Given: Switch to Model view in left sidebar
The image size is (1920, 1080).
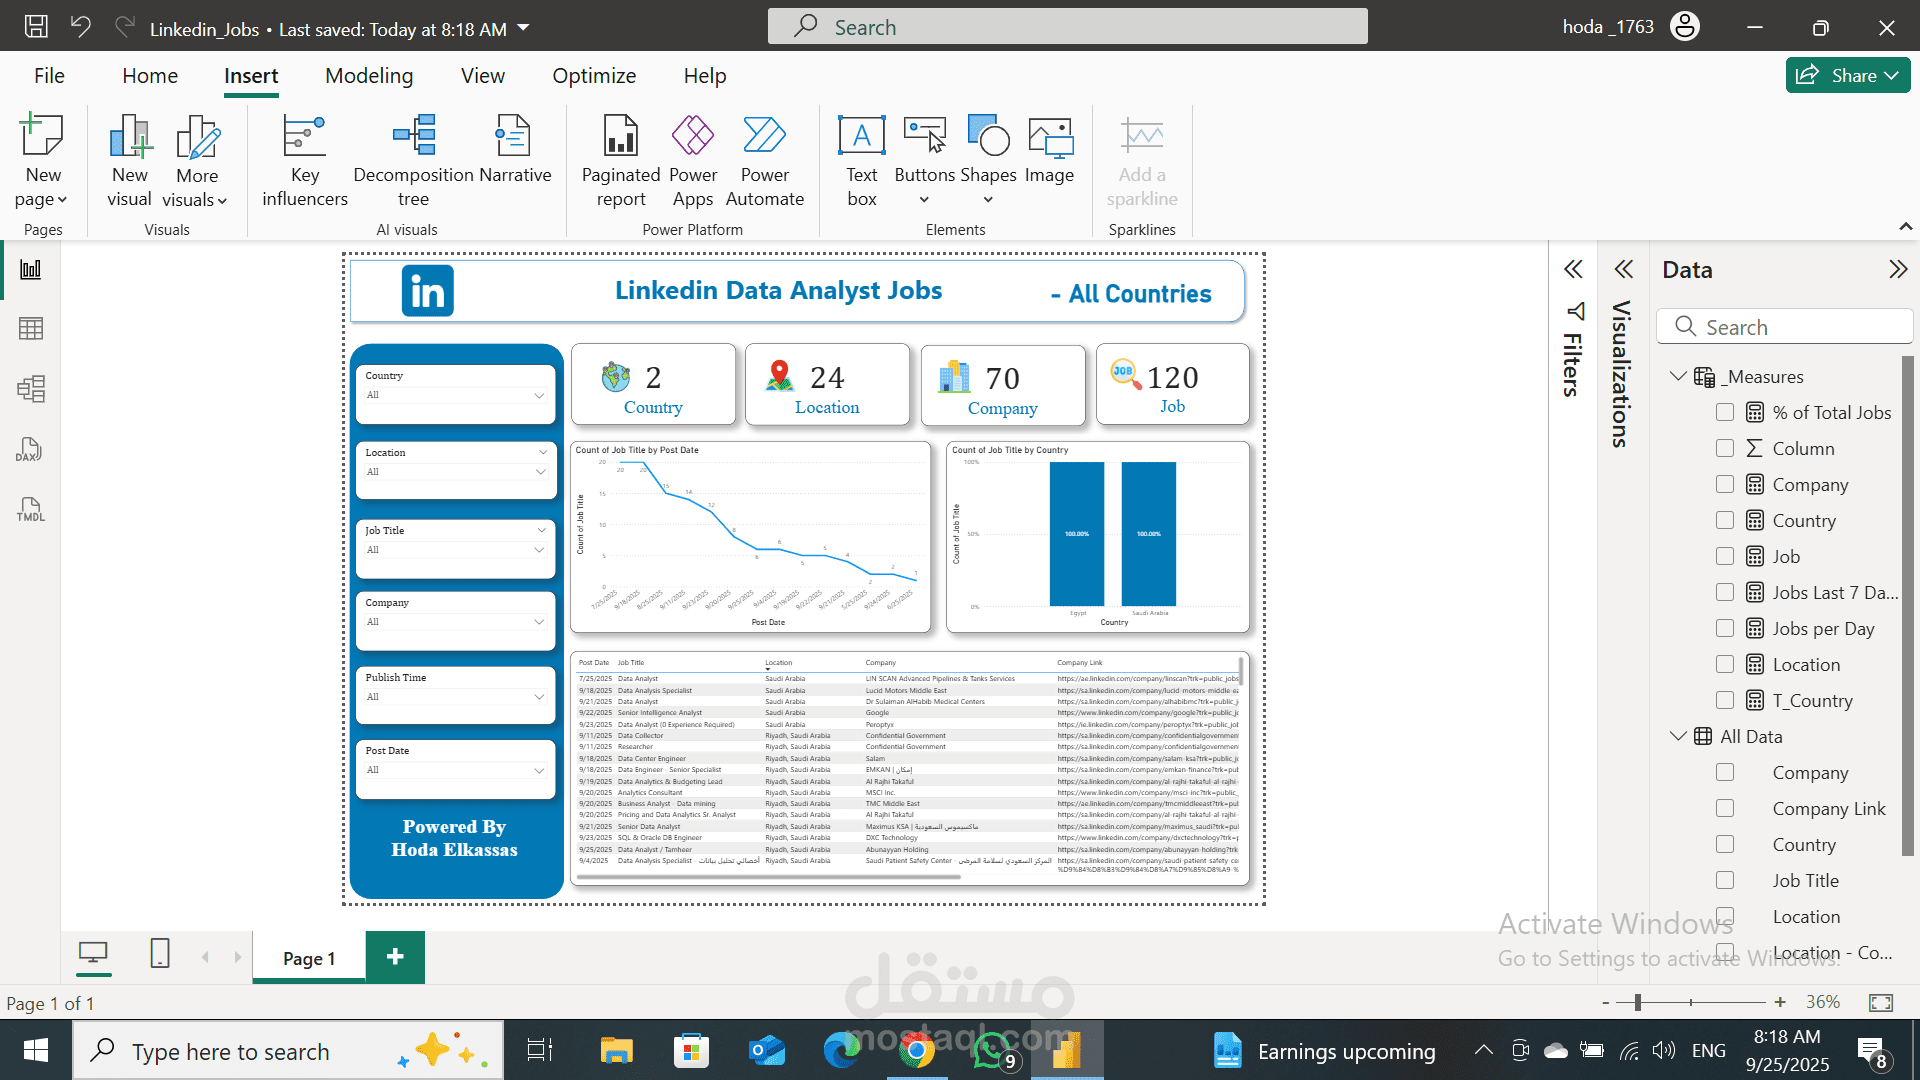Looking at the screenshot, I should point(31,389).
